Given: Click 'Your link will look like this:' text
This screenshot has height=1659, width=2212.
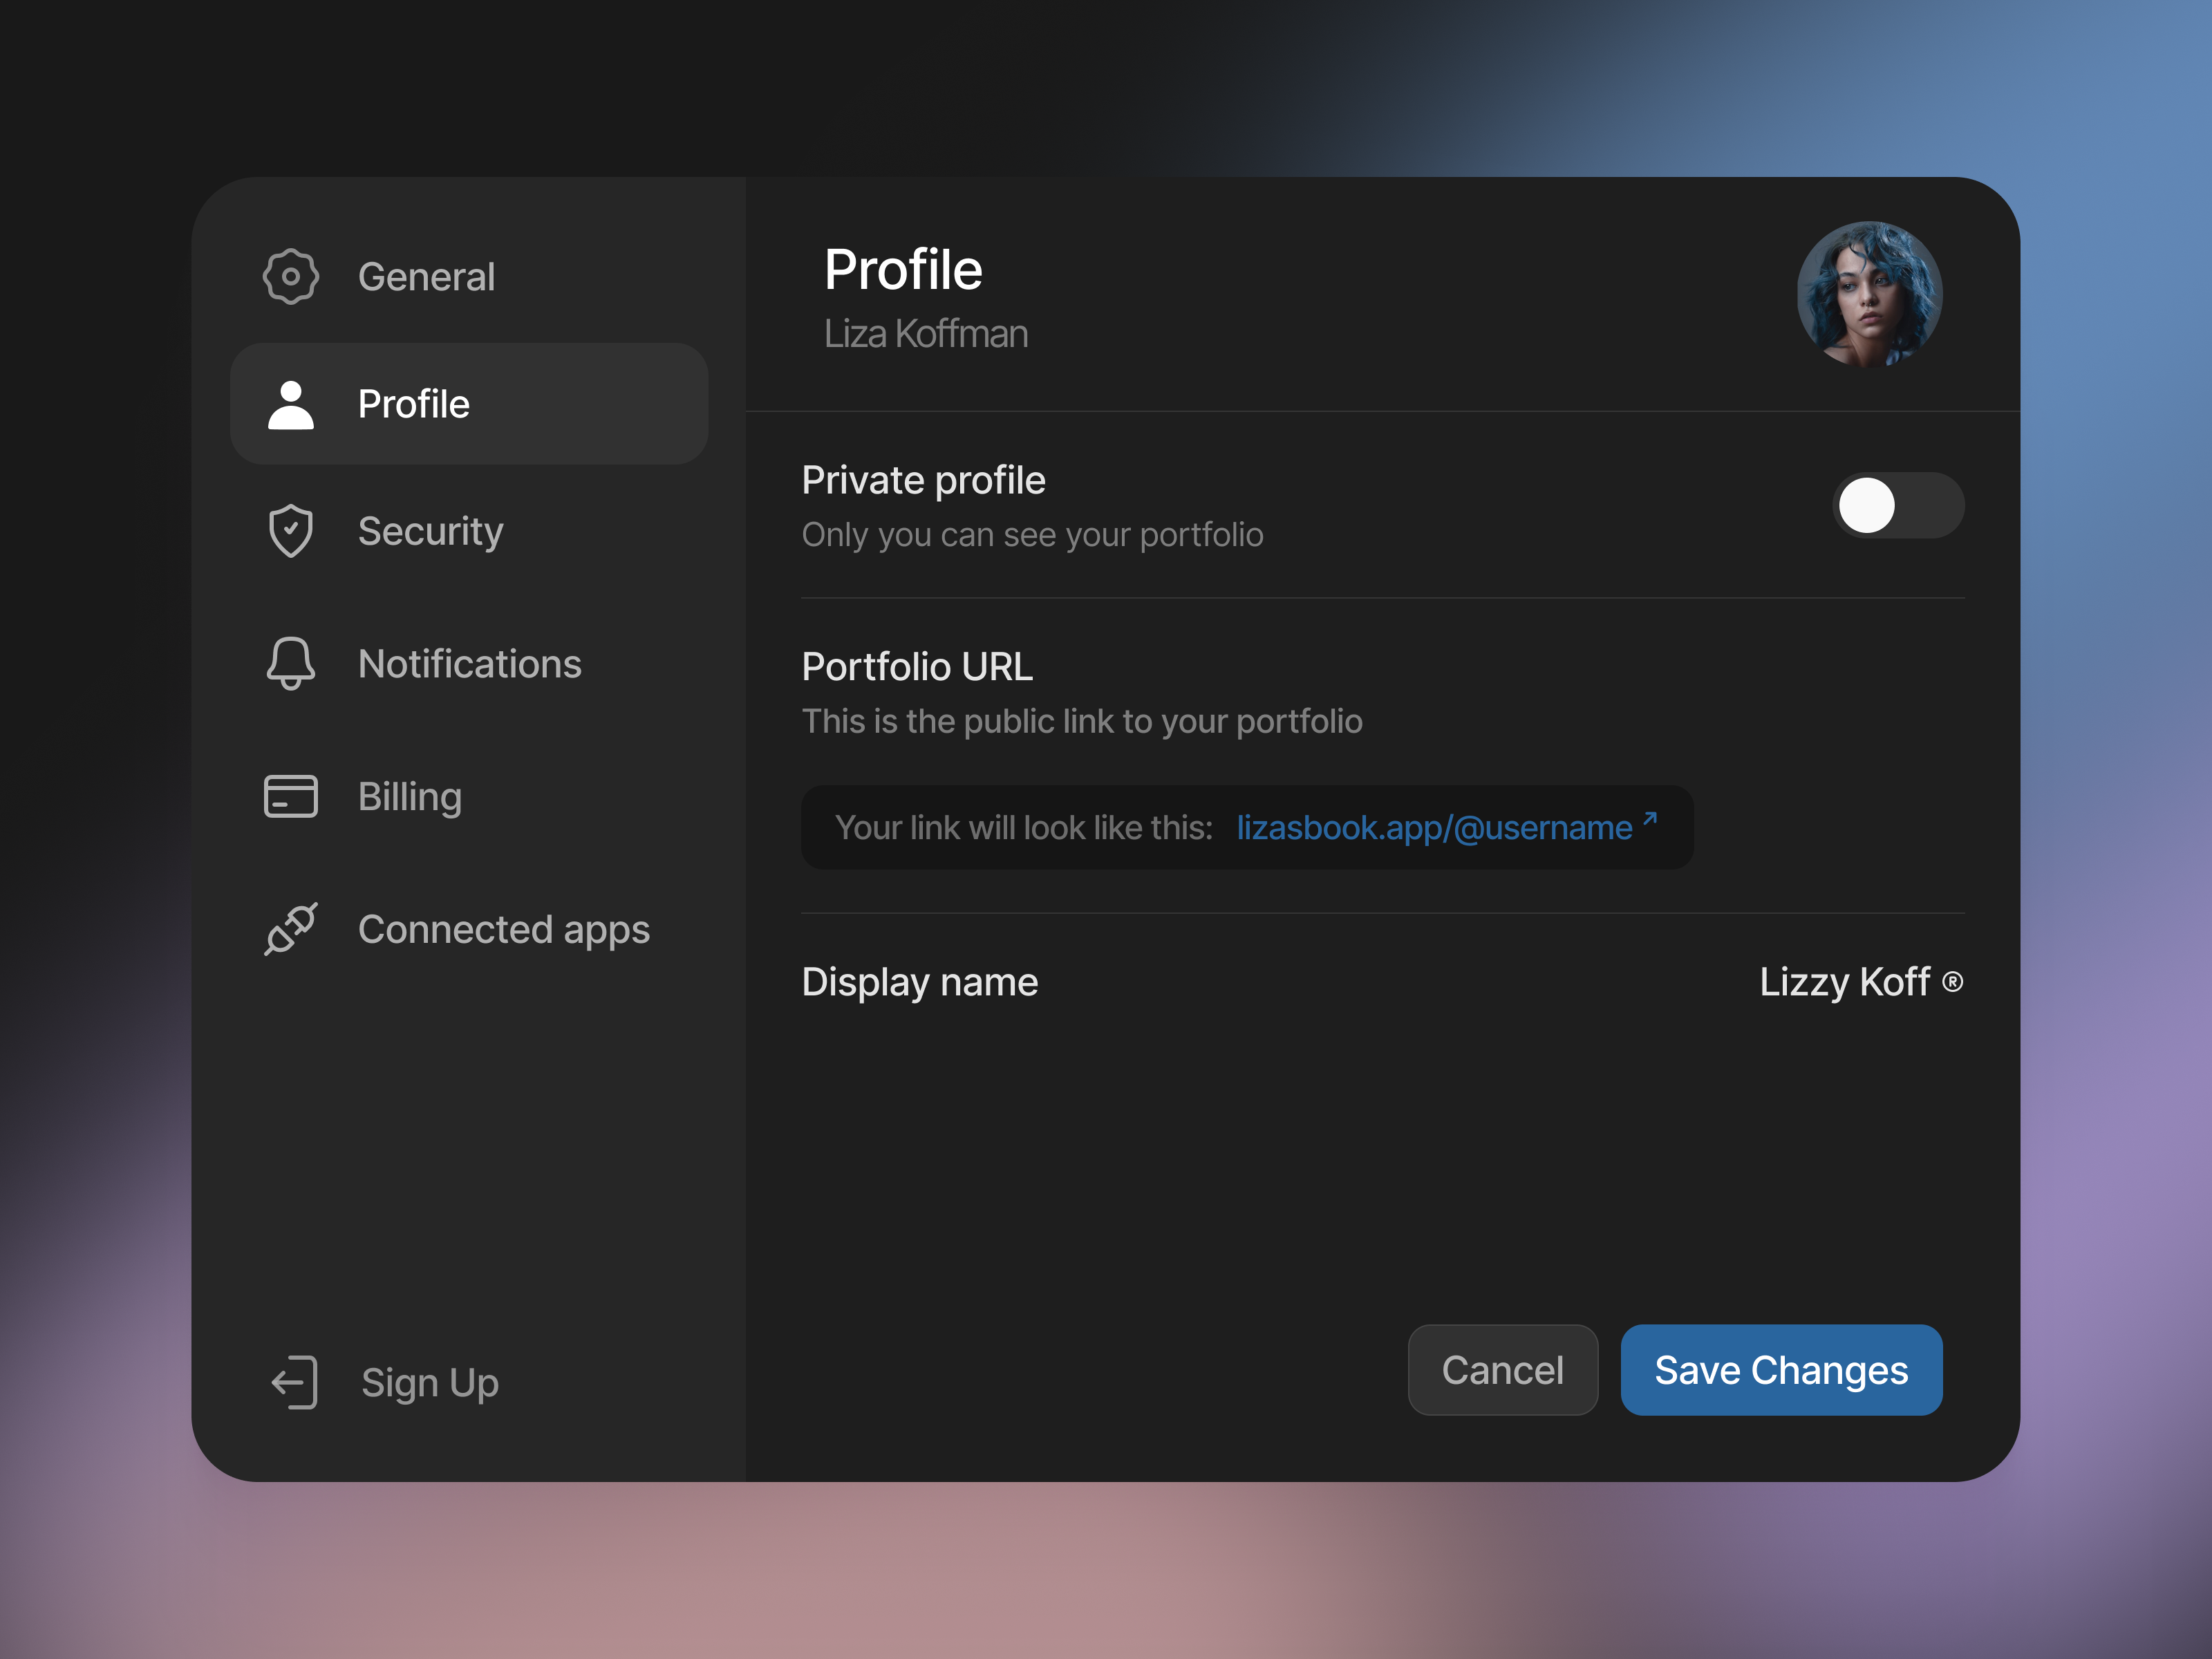Looking at the screenshot, I should tap(1024, 827).
